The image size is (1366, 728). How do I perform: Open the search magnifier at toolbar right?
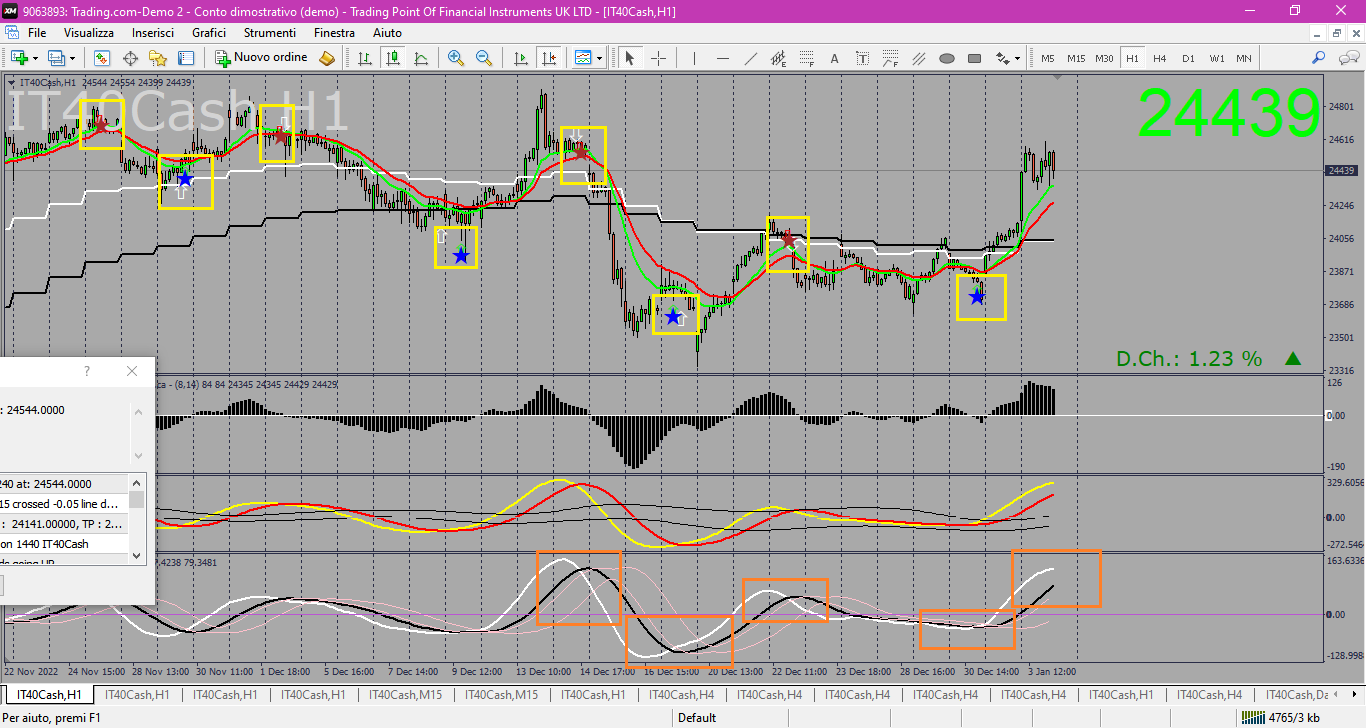(x=1319, y=58)
